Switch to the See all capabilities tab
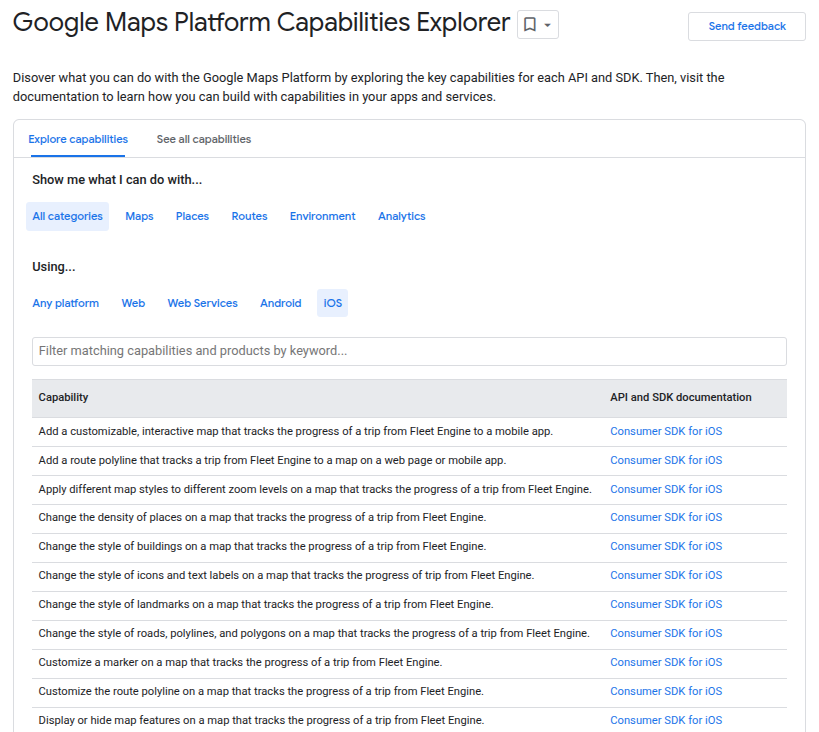This screenshot has width=819, height=732. coord(203,139)
